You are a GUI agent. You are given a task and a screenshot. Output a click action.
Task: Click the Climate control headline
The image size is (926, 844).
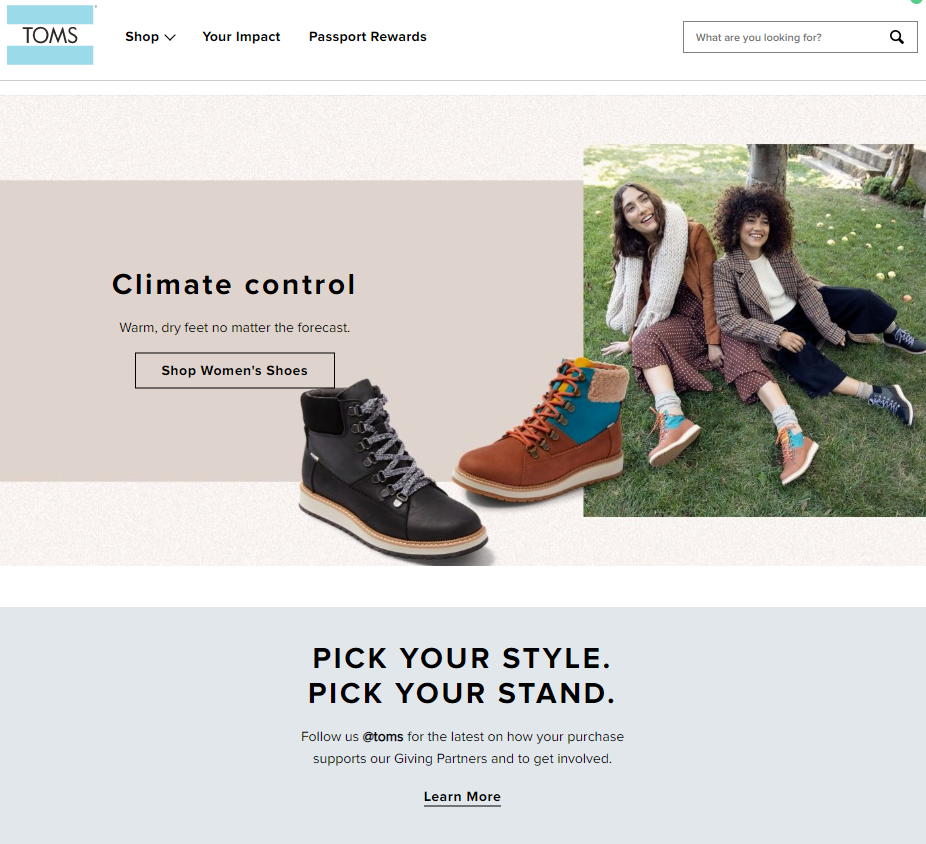234,284
